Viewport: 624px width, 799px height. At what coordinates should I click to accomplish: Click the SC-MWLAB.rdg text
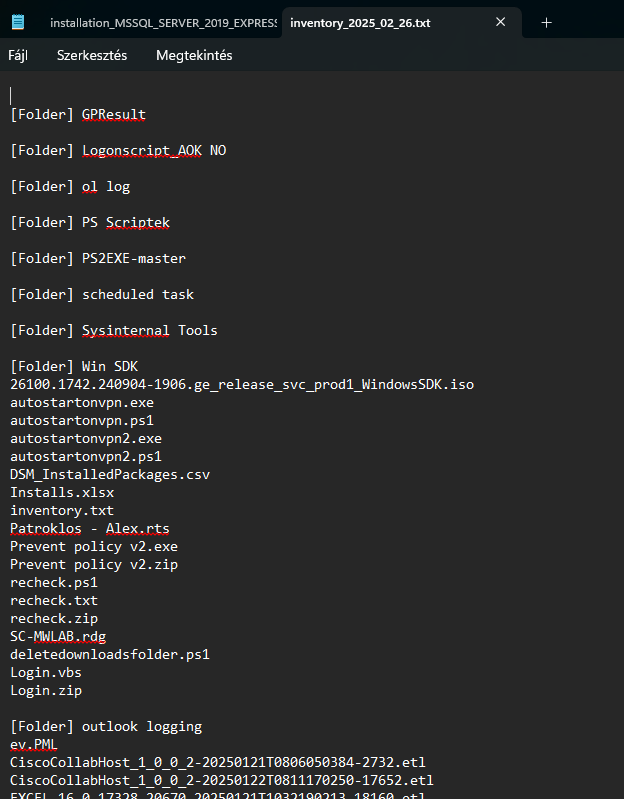coord(58,636)
